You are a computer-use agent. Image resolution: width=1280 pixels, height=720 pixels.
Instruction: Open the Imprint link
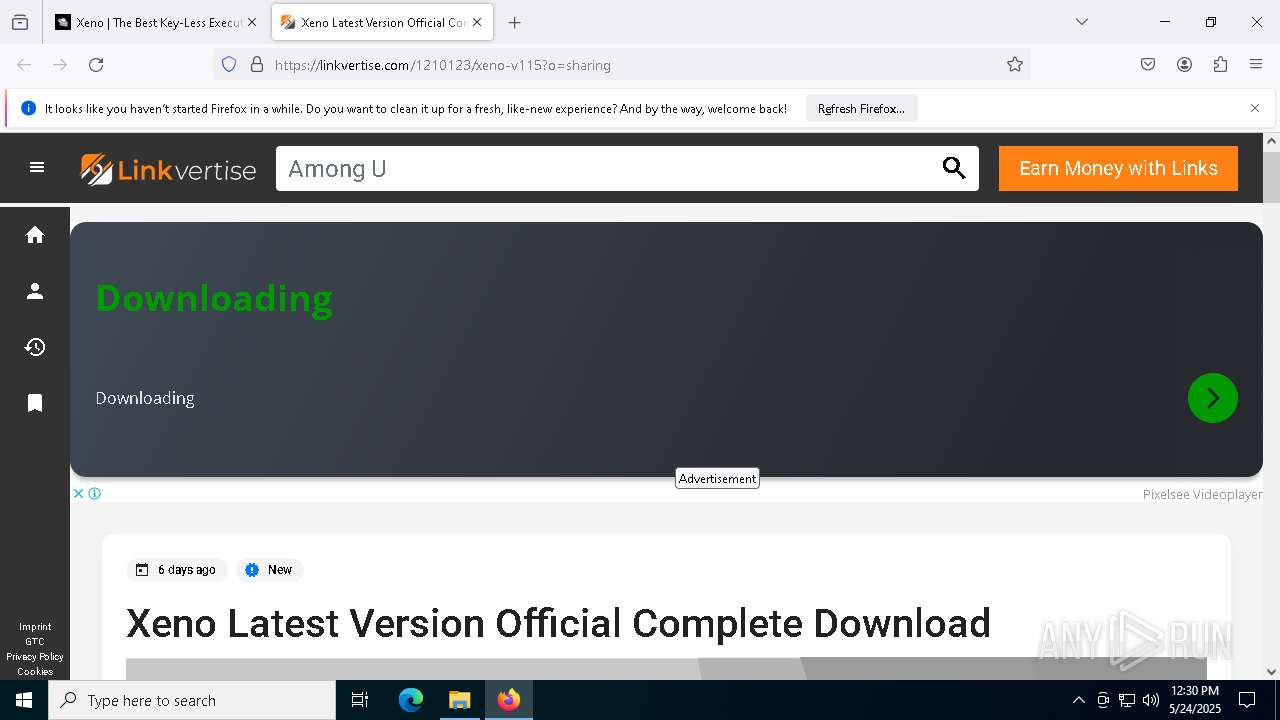click(35, 627)
